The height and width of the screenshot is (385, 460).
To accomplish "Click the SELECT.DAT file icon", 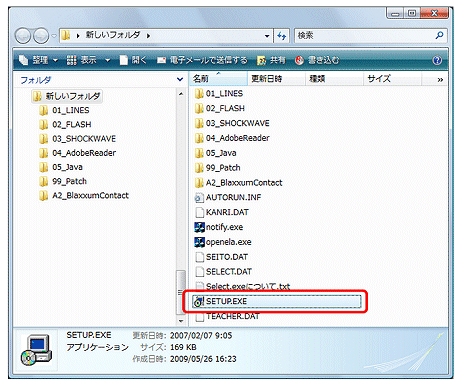I will (199, 272).
